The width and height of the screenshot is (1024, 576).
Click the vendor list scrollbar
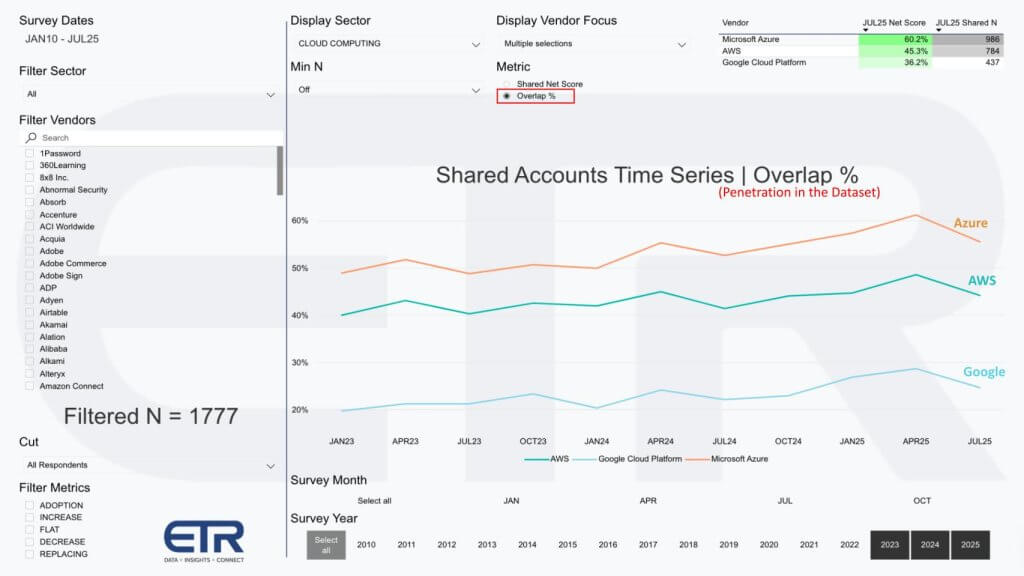click(x=280, y=170)
